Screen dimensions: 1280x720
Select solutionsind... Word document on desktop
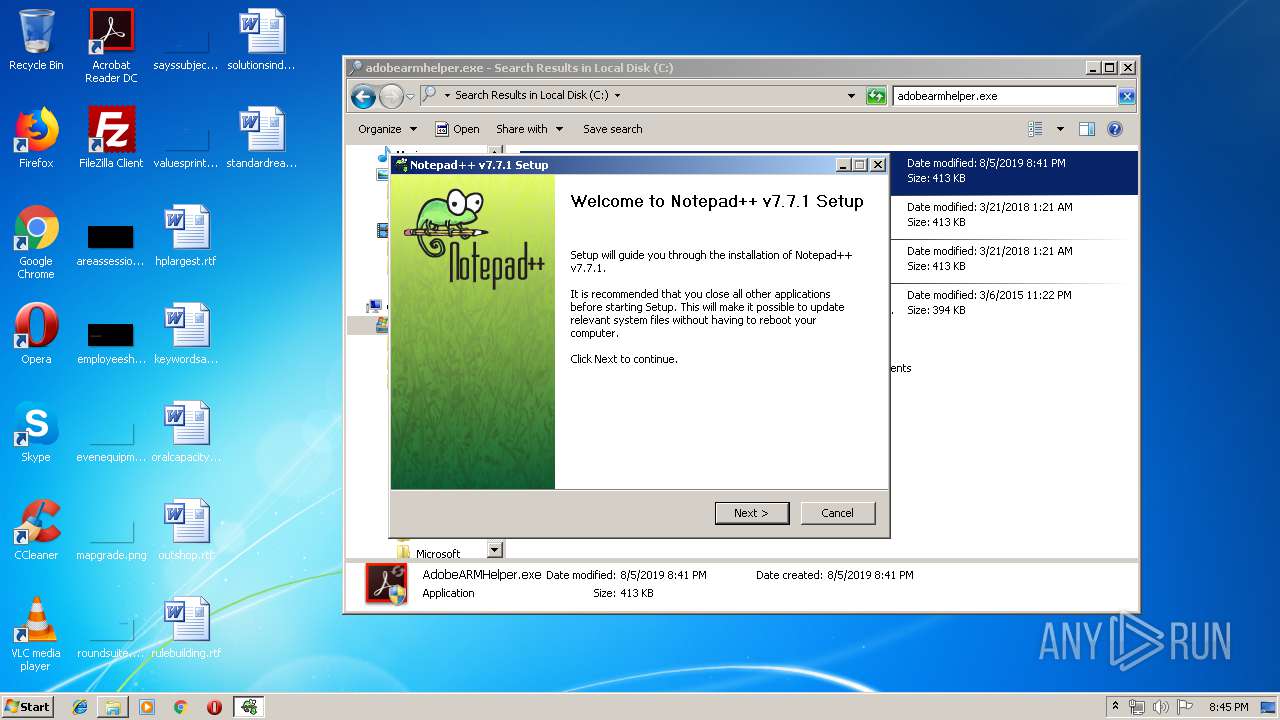261,40
